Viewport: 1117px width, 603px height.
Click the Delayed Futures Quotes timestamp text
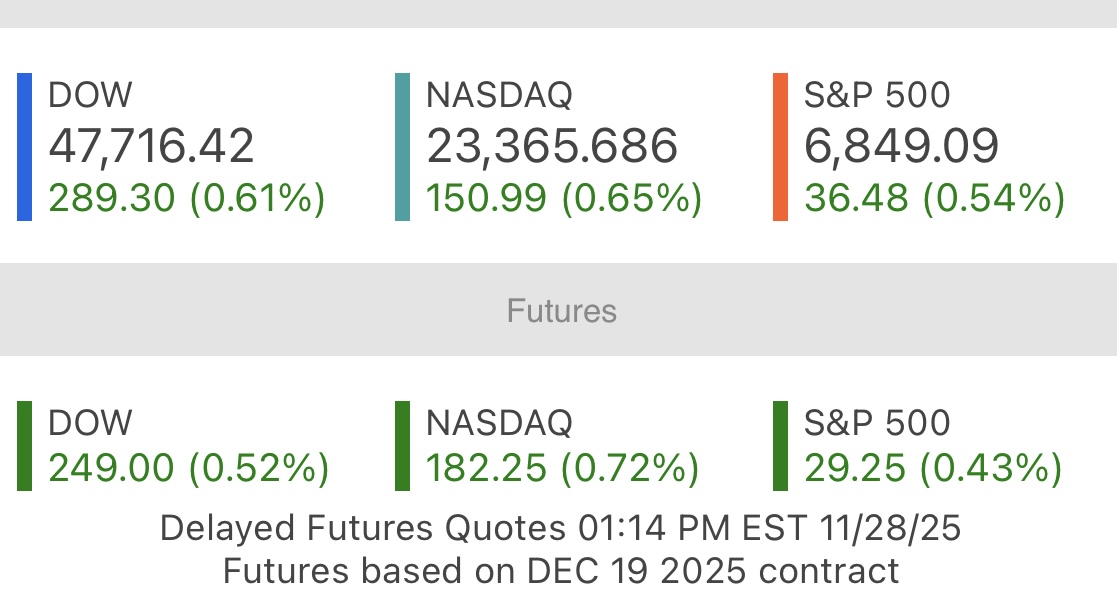point(560,528)
